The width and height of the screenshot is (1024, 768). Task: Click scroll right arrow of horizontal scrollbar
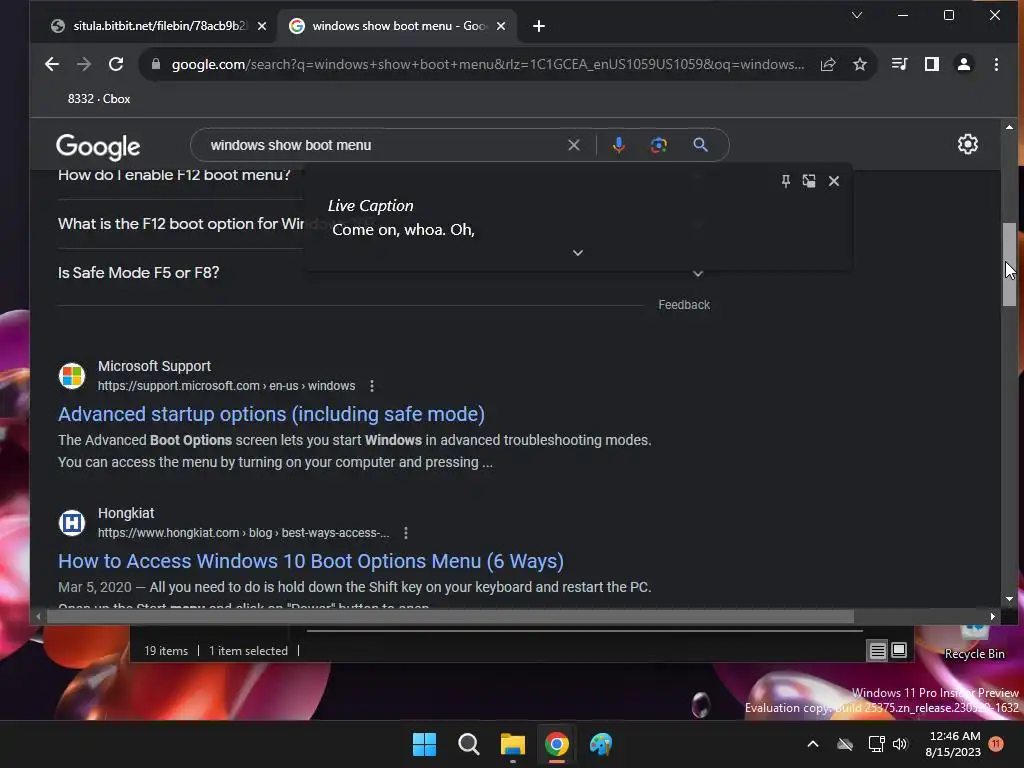(x=993, y=616)
